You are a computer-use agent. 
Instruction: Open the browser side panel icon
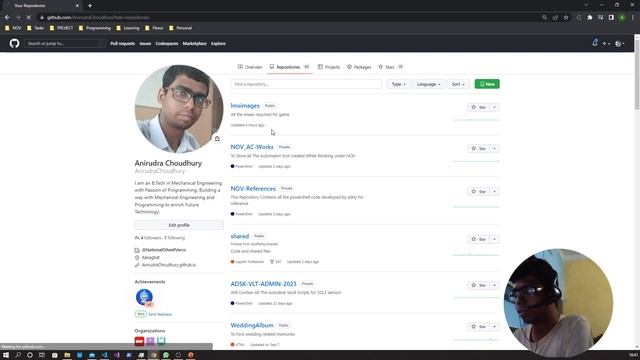pos(611,18)
